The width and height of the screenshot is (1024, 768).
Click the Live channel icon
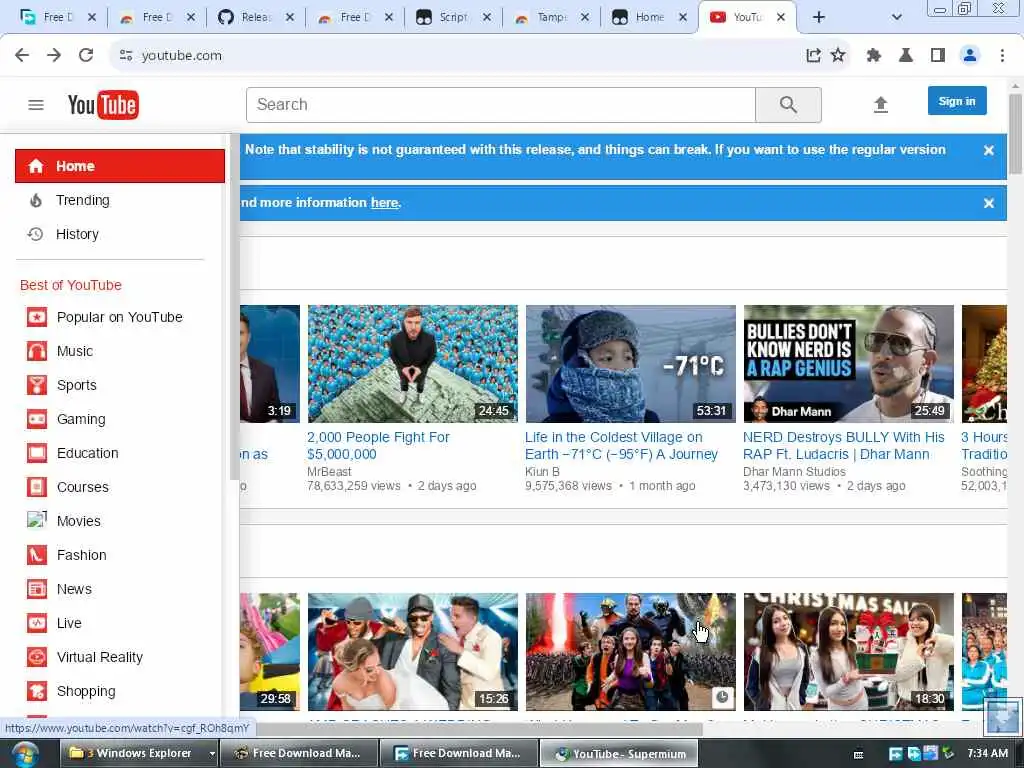[37, 623]
